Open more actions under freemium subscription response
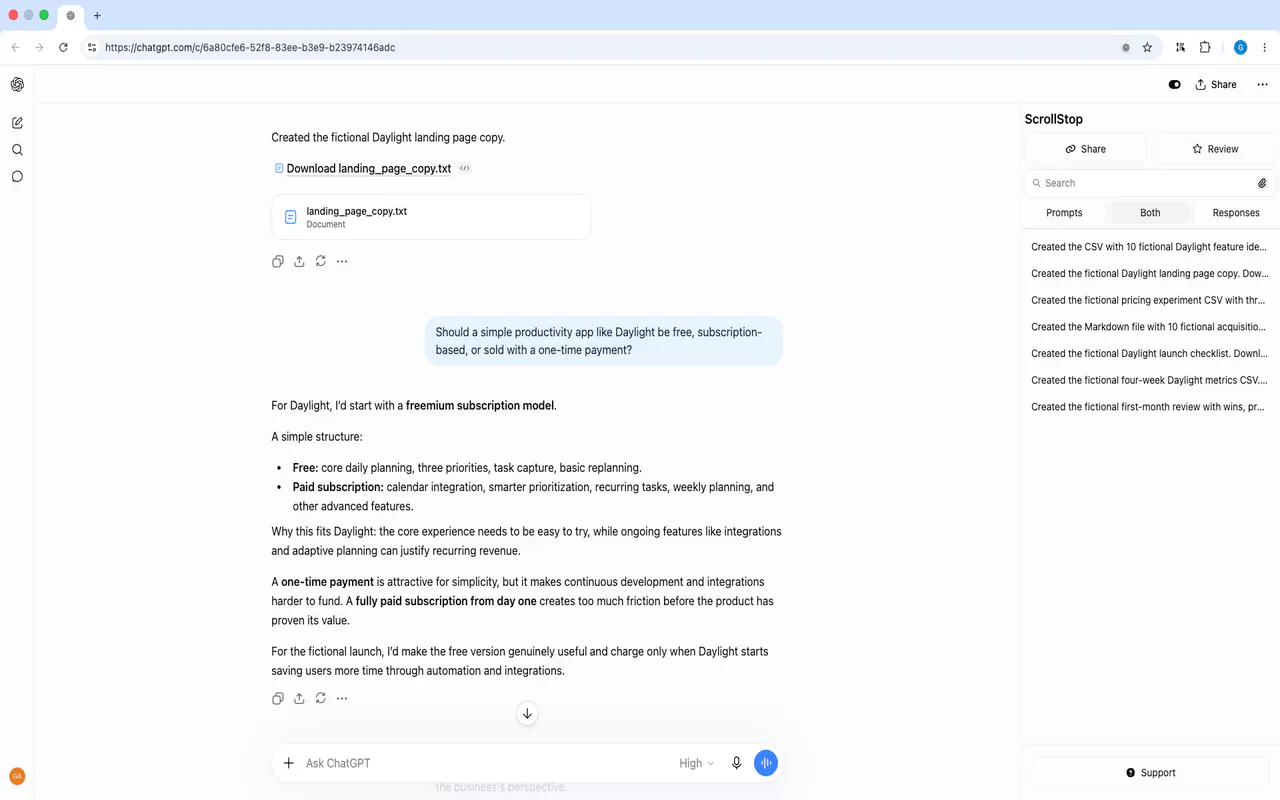 342,699
